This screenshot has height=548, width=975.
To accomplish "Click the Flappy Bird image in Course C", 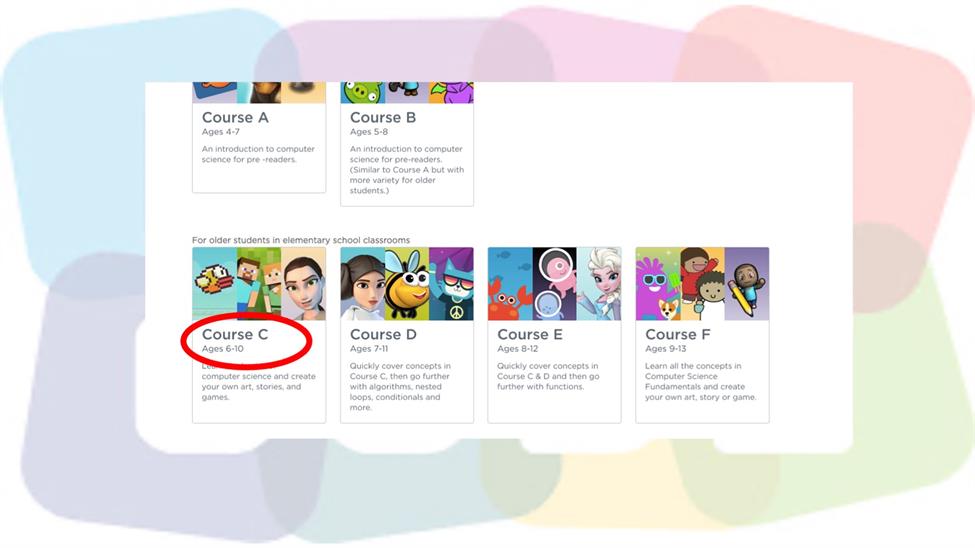I will (x=215, y=284).
